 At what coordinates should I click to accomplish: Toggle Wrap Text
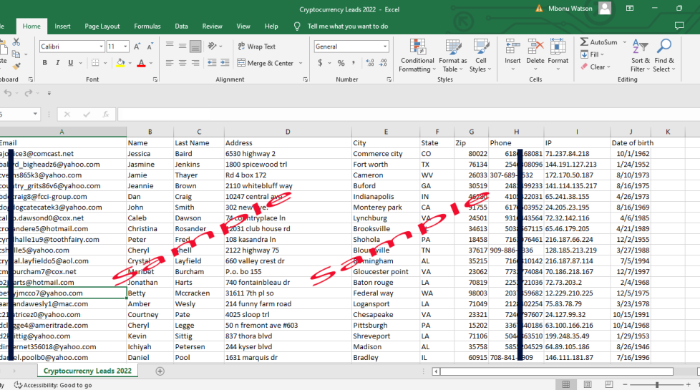(256, 46)
